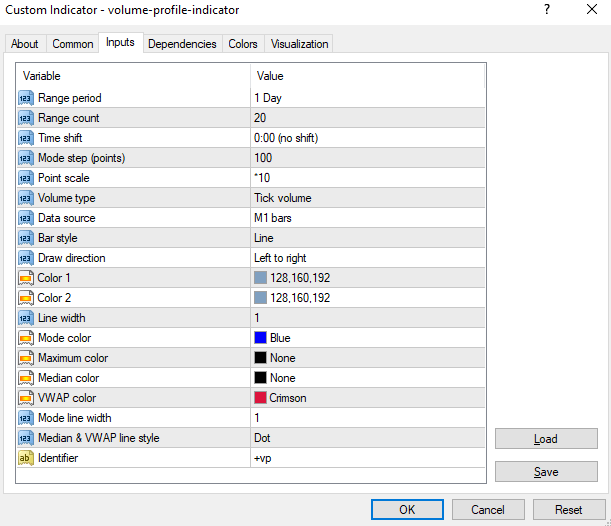Screen dimensions: 611x526
Task: Click the Cancel button
Action: click(488, 510)
